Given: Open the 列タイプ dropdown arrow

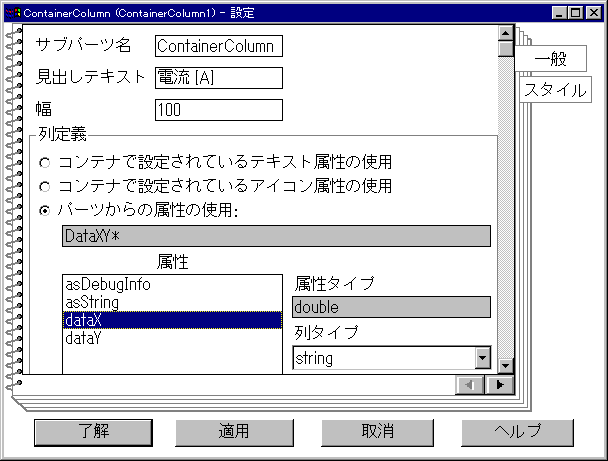Looking at the screenshot, I should coord(482,357).
